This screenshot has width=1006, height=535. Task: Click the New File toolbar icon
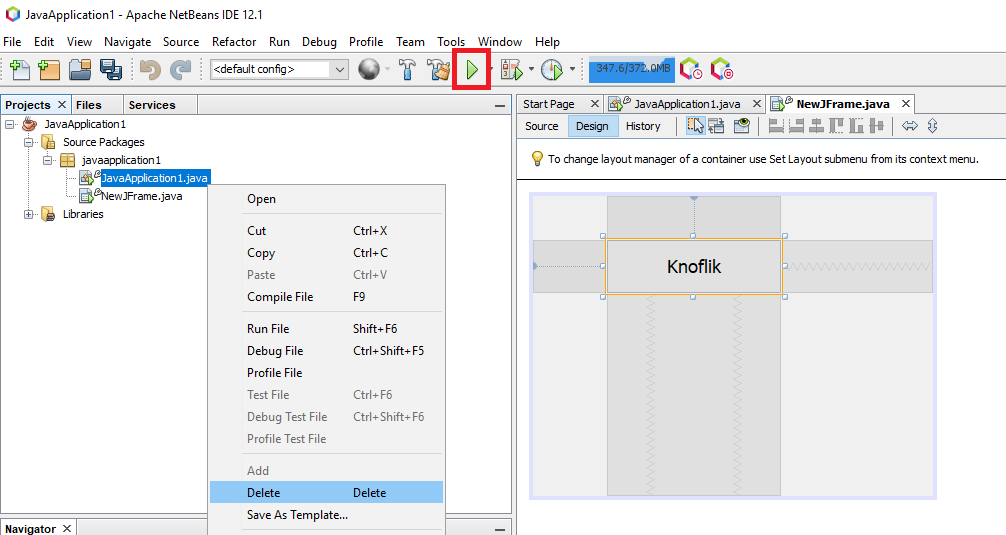[19, 70]
